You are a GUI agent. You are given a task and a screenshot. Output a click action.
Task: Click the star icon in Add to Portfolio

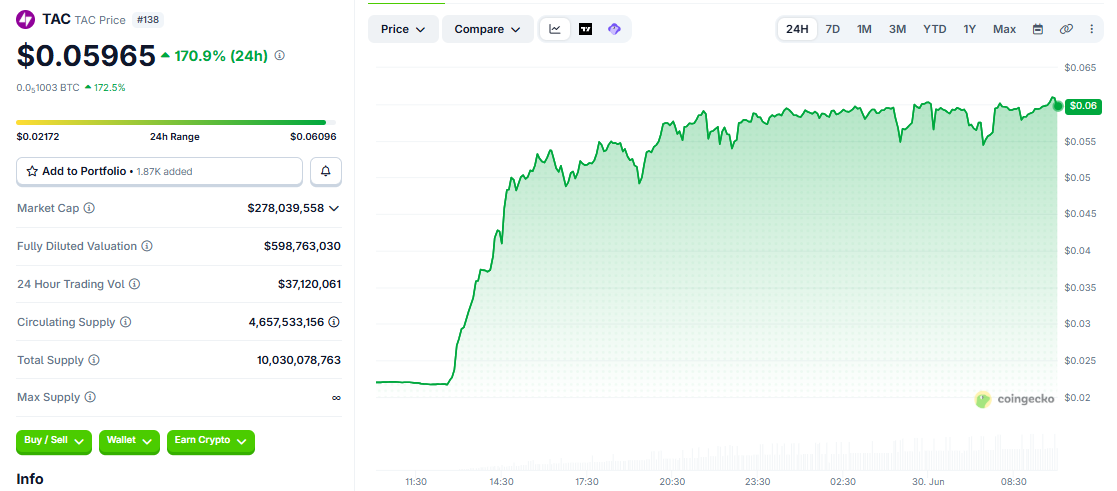pos(32,171)
